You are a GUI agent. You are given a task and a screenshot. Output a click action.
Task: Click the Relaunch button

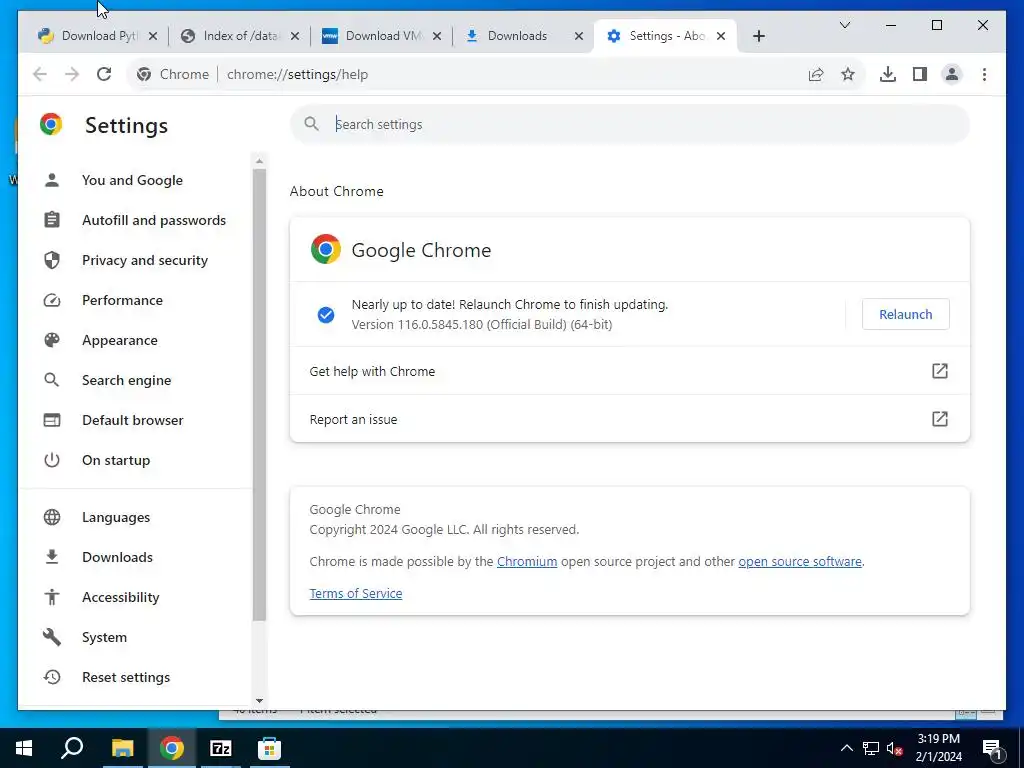pos(905,314)
